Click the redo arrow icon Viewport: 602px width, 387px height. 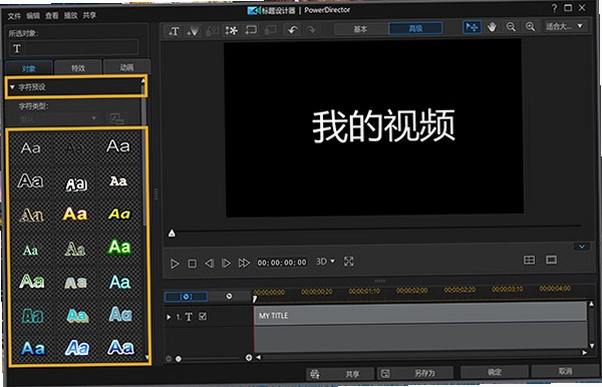coord(311,30)
